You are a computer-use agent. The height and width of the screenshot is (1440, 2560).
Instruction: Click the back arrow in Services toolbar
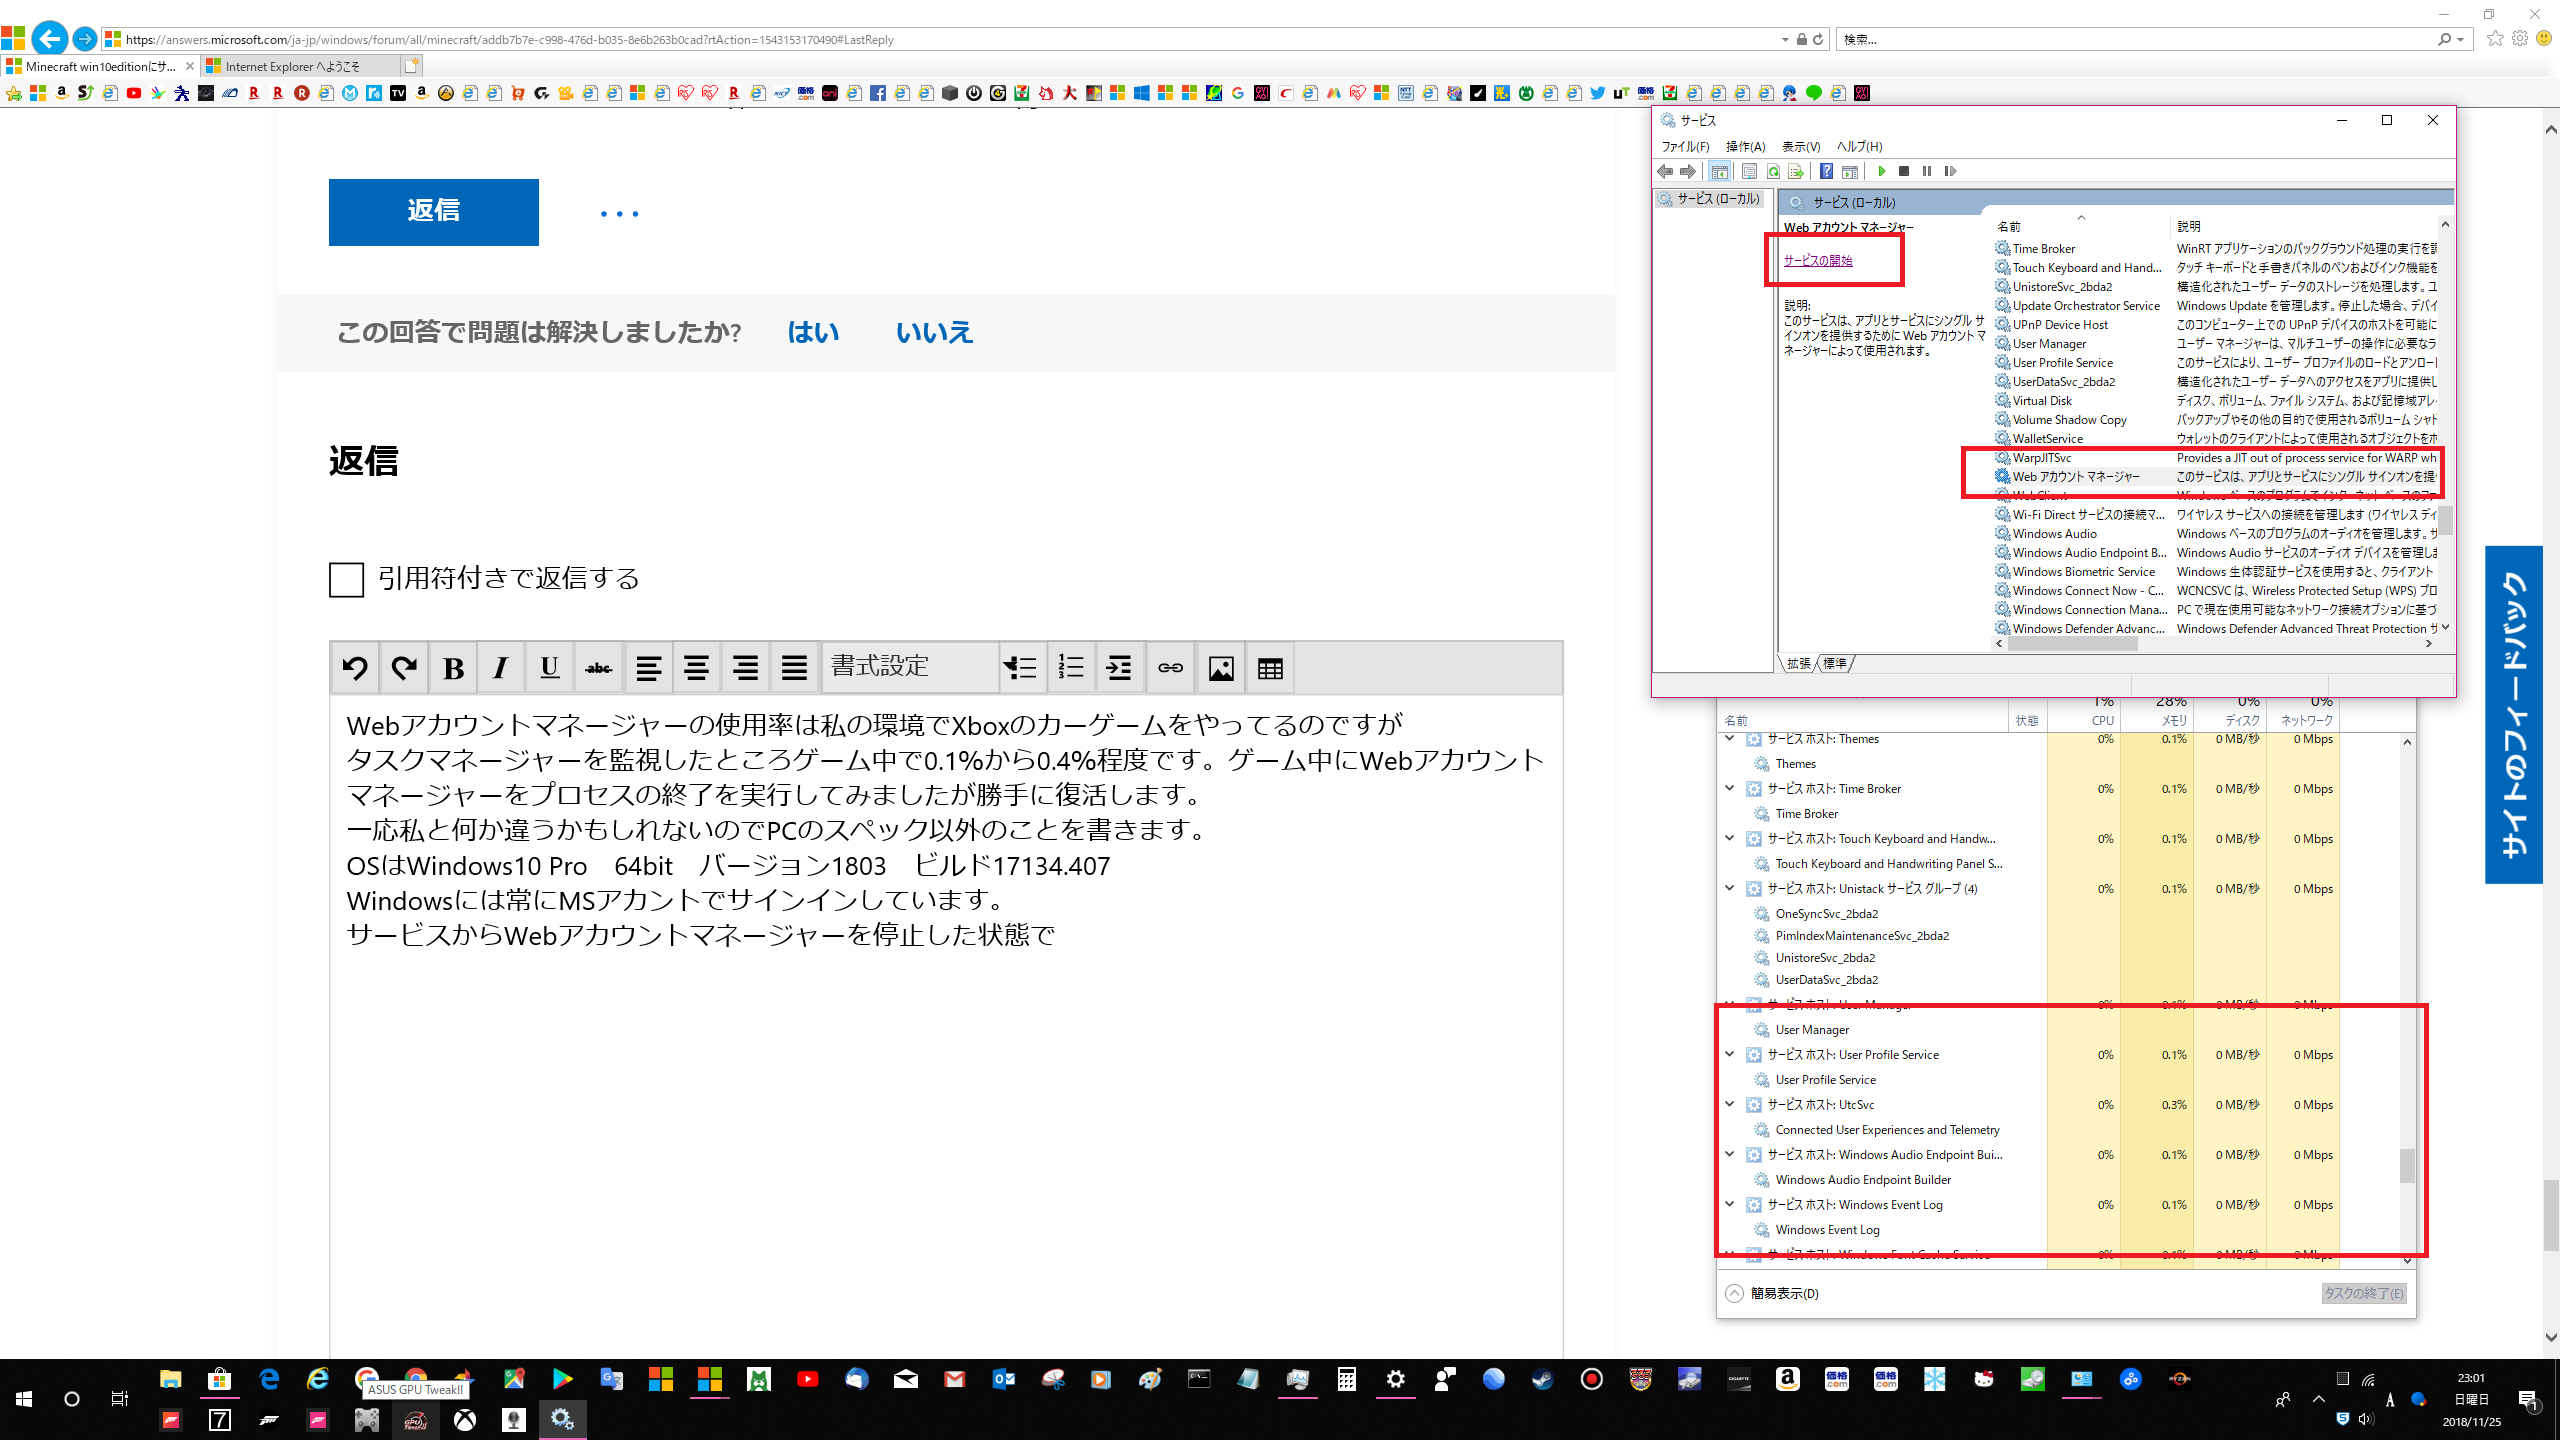(x=1665, y=171)
